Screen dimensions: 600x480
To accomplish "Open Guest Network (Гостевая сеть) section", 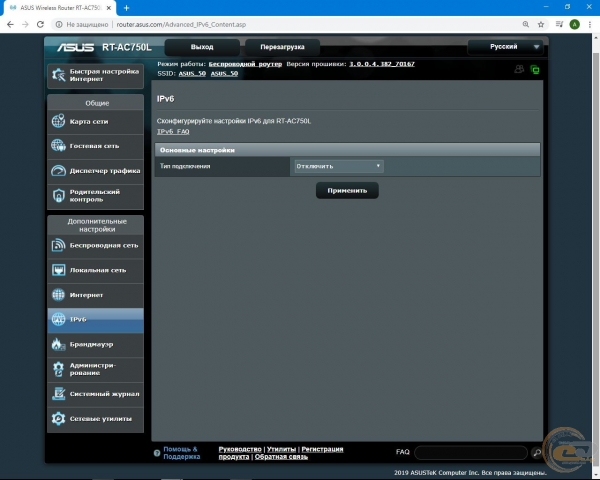I will click(x=95, y=146).
